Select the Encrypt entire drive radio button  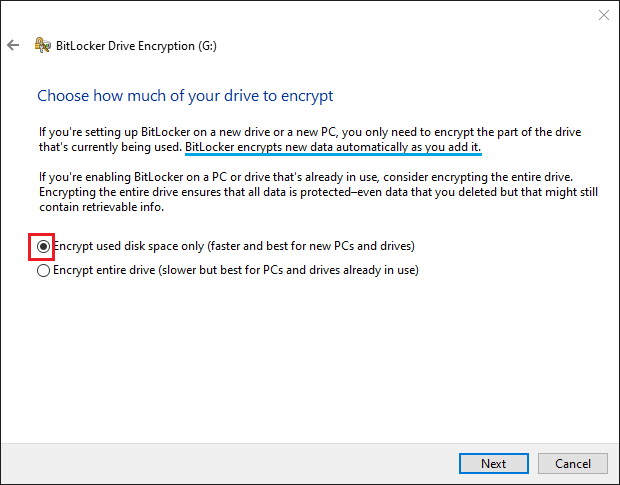(43, 270)
